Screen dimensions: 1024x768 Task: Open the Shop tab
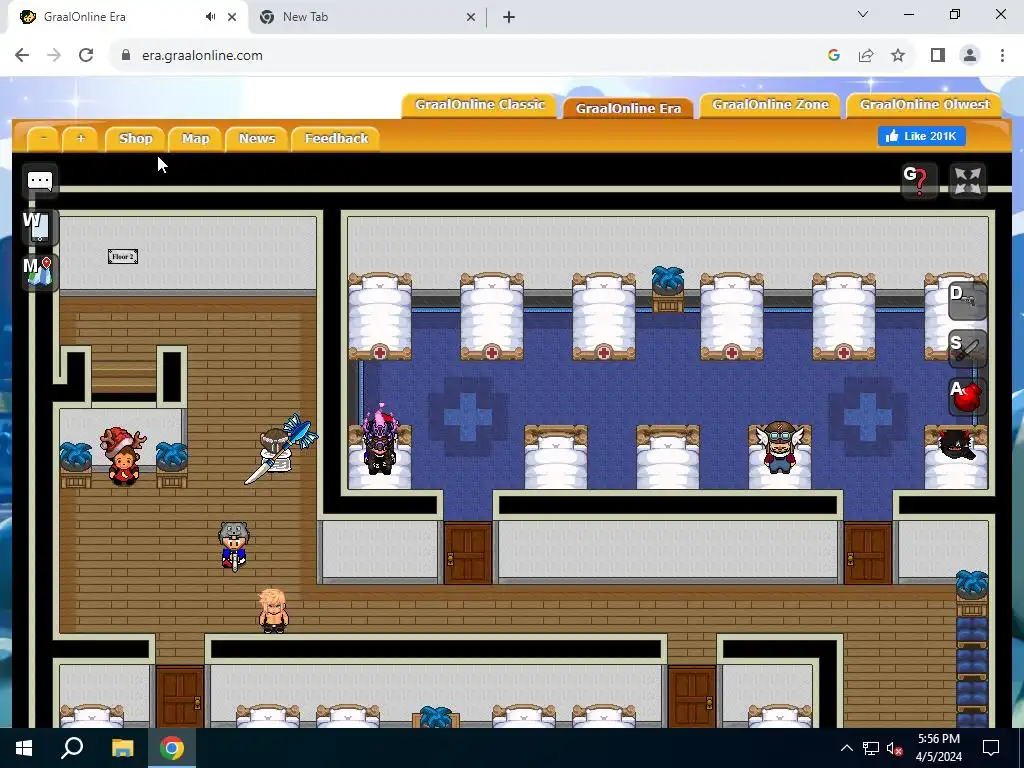point(136,138)
